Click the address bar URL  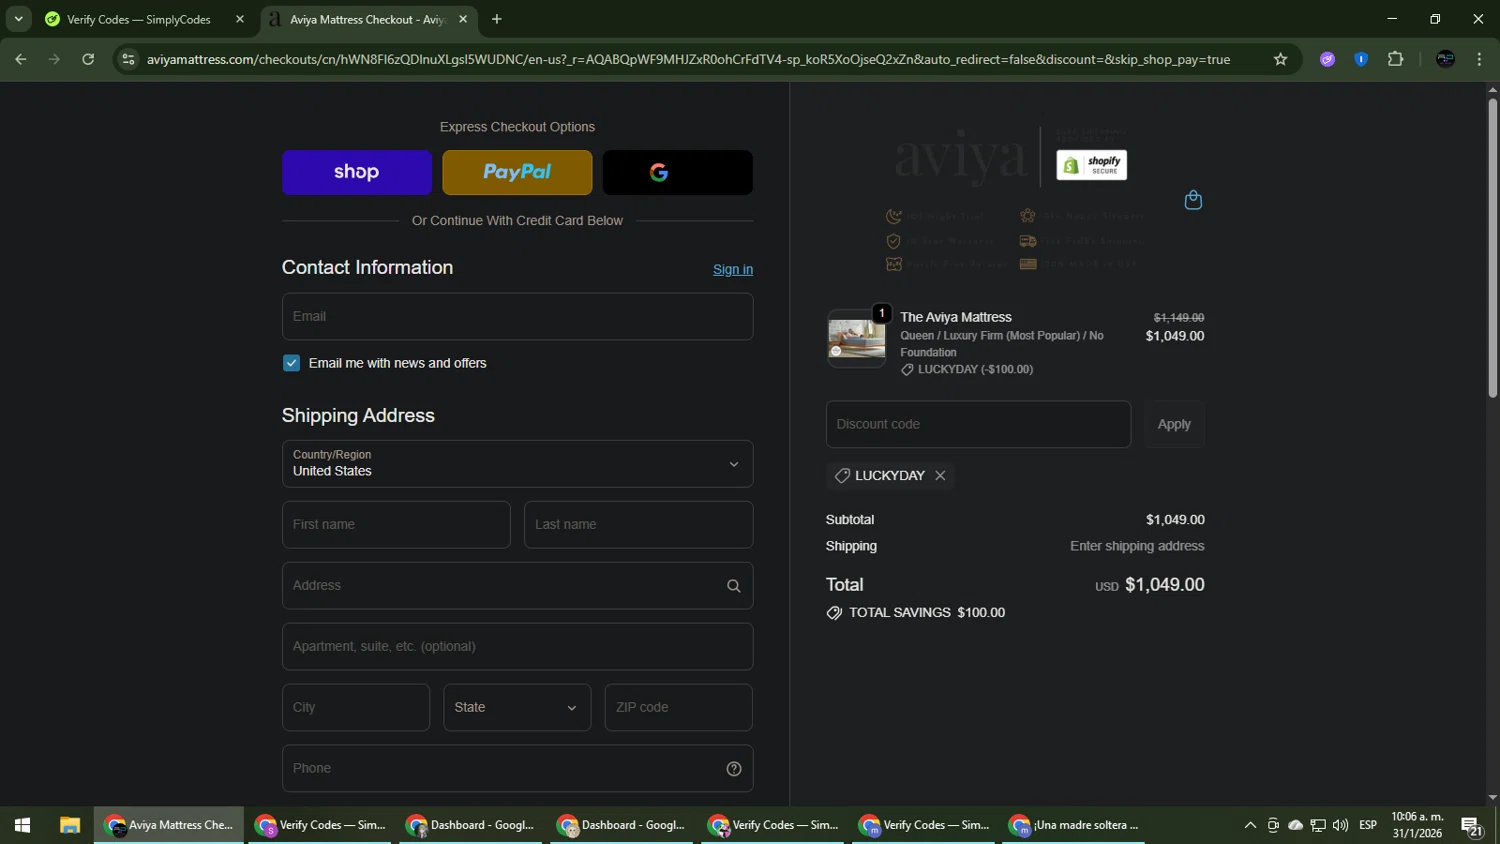click(688, 60)
